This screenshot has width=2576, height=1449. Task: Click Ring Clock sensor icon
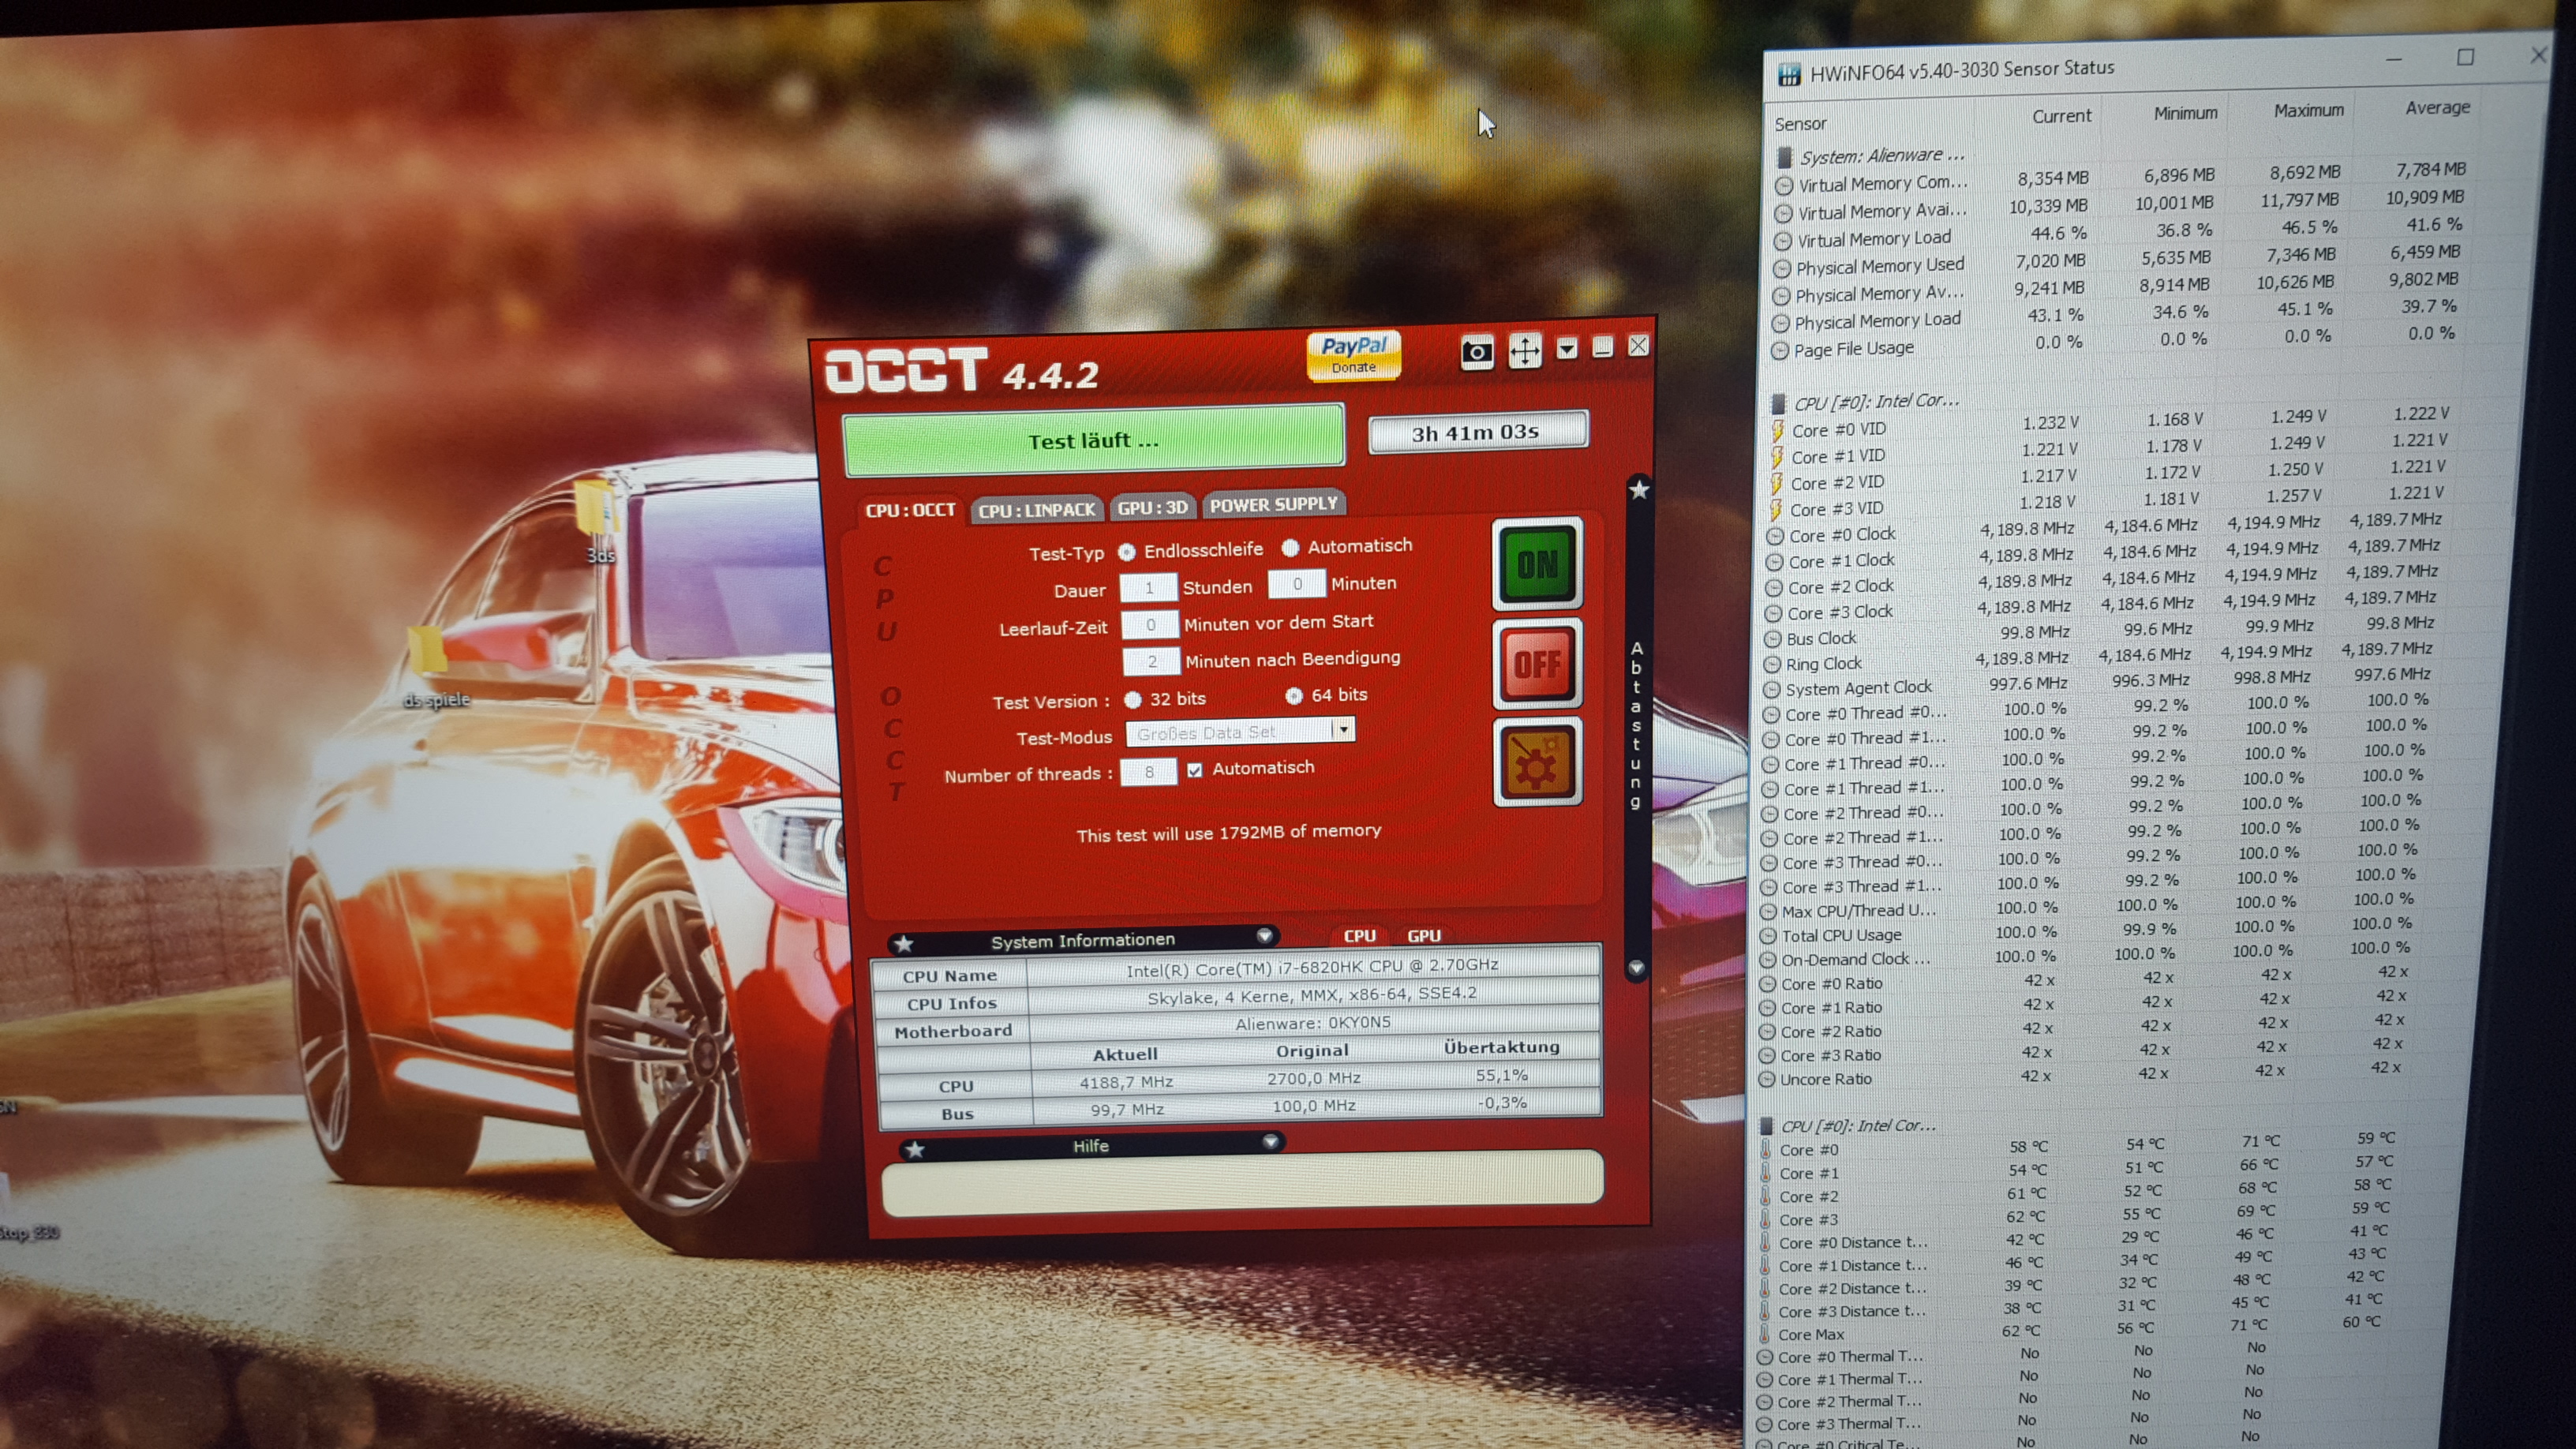tap(1771, 665)
